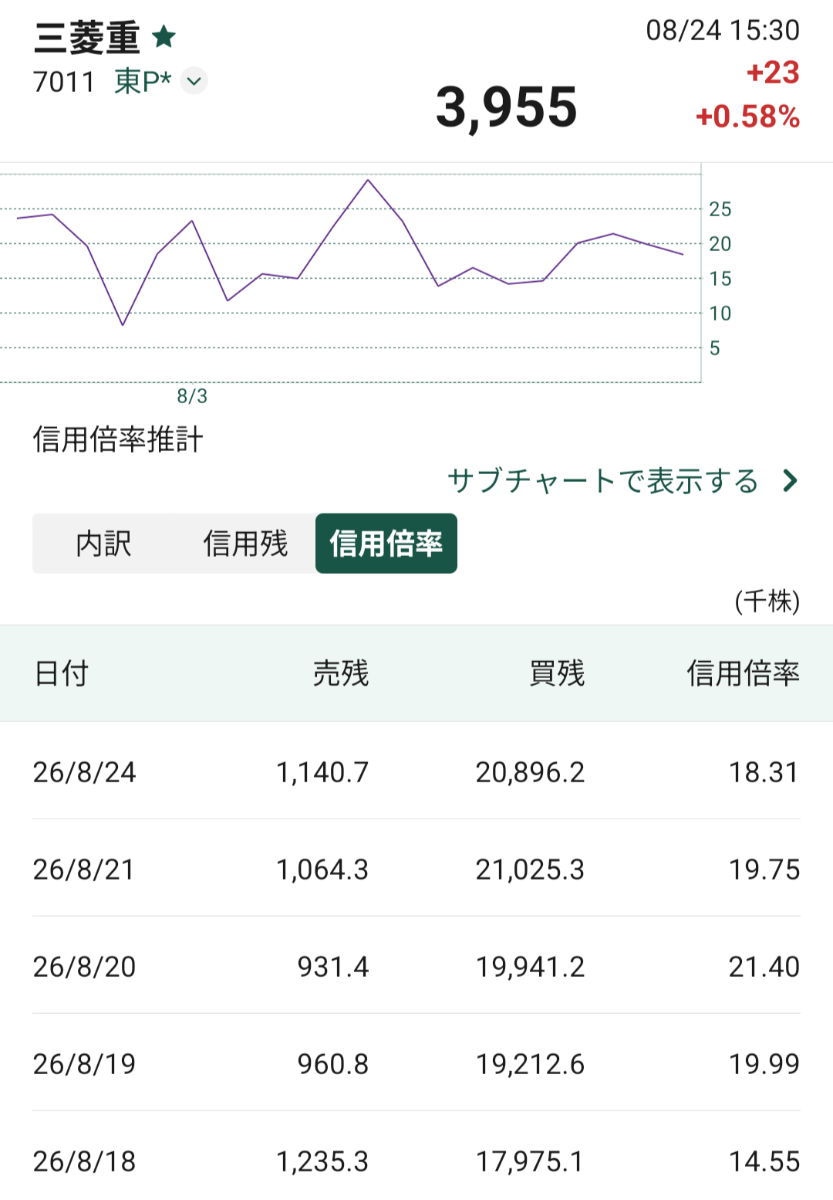This screenshot has height=1200, width=833.
Task: Click the 1,140.7 売残 value
Action: click(x=323, y=772)
